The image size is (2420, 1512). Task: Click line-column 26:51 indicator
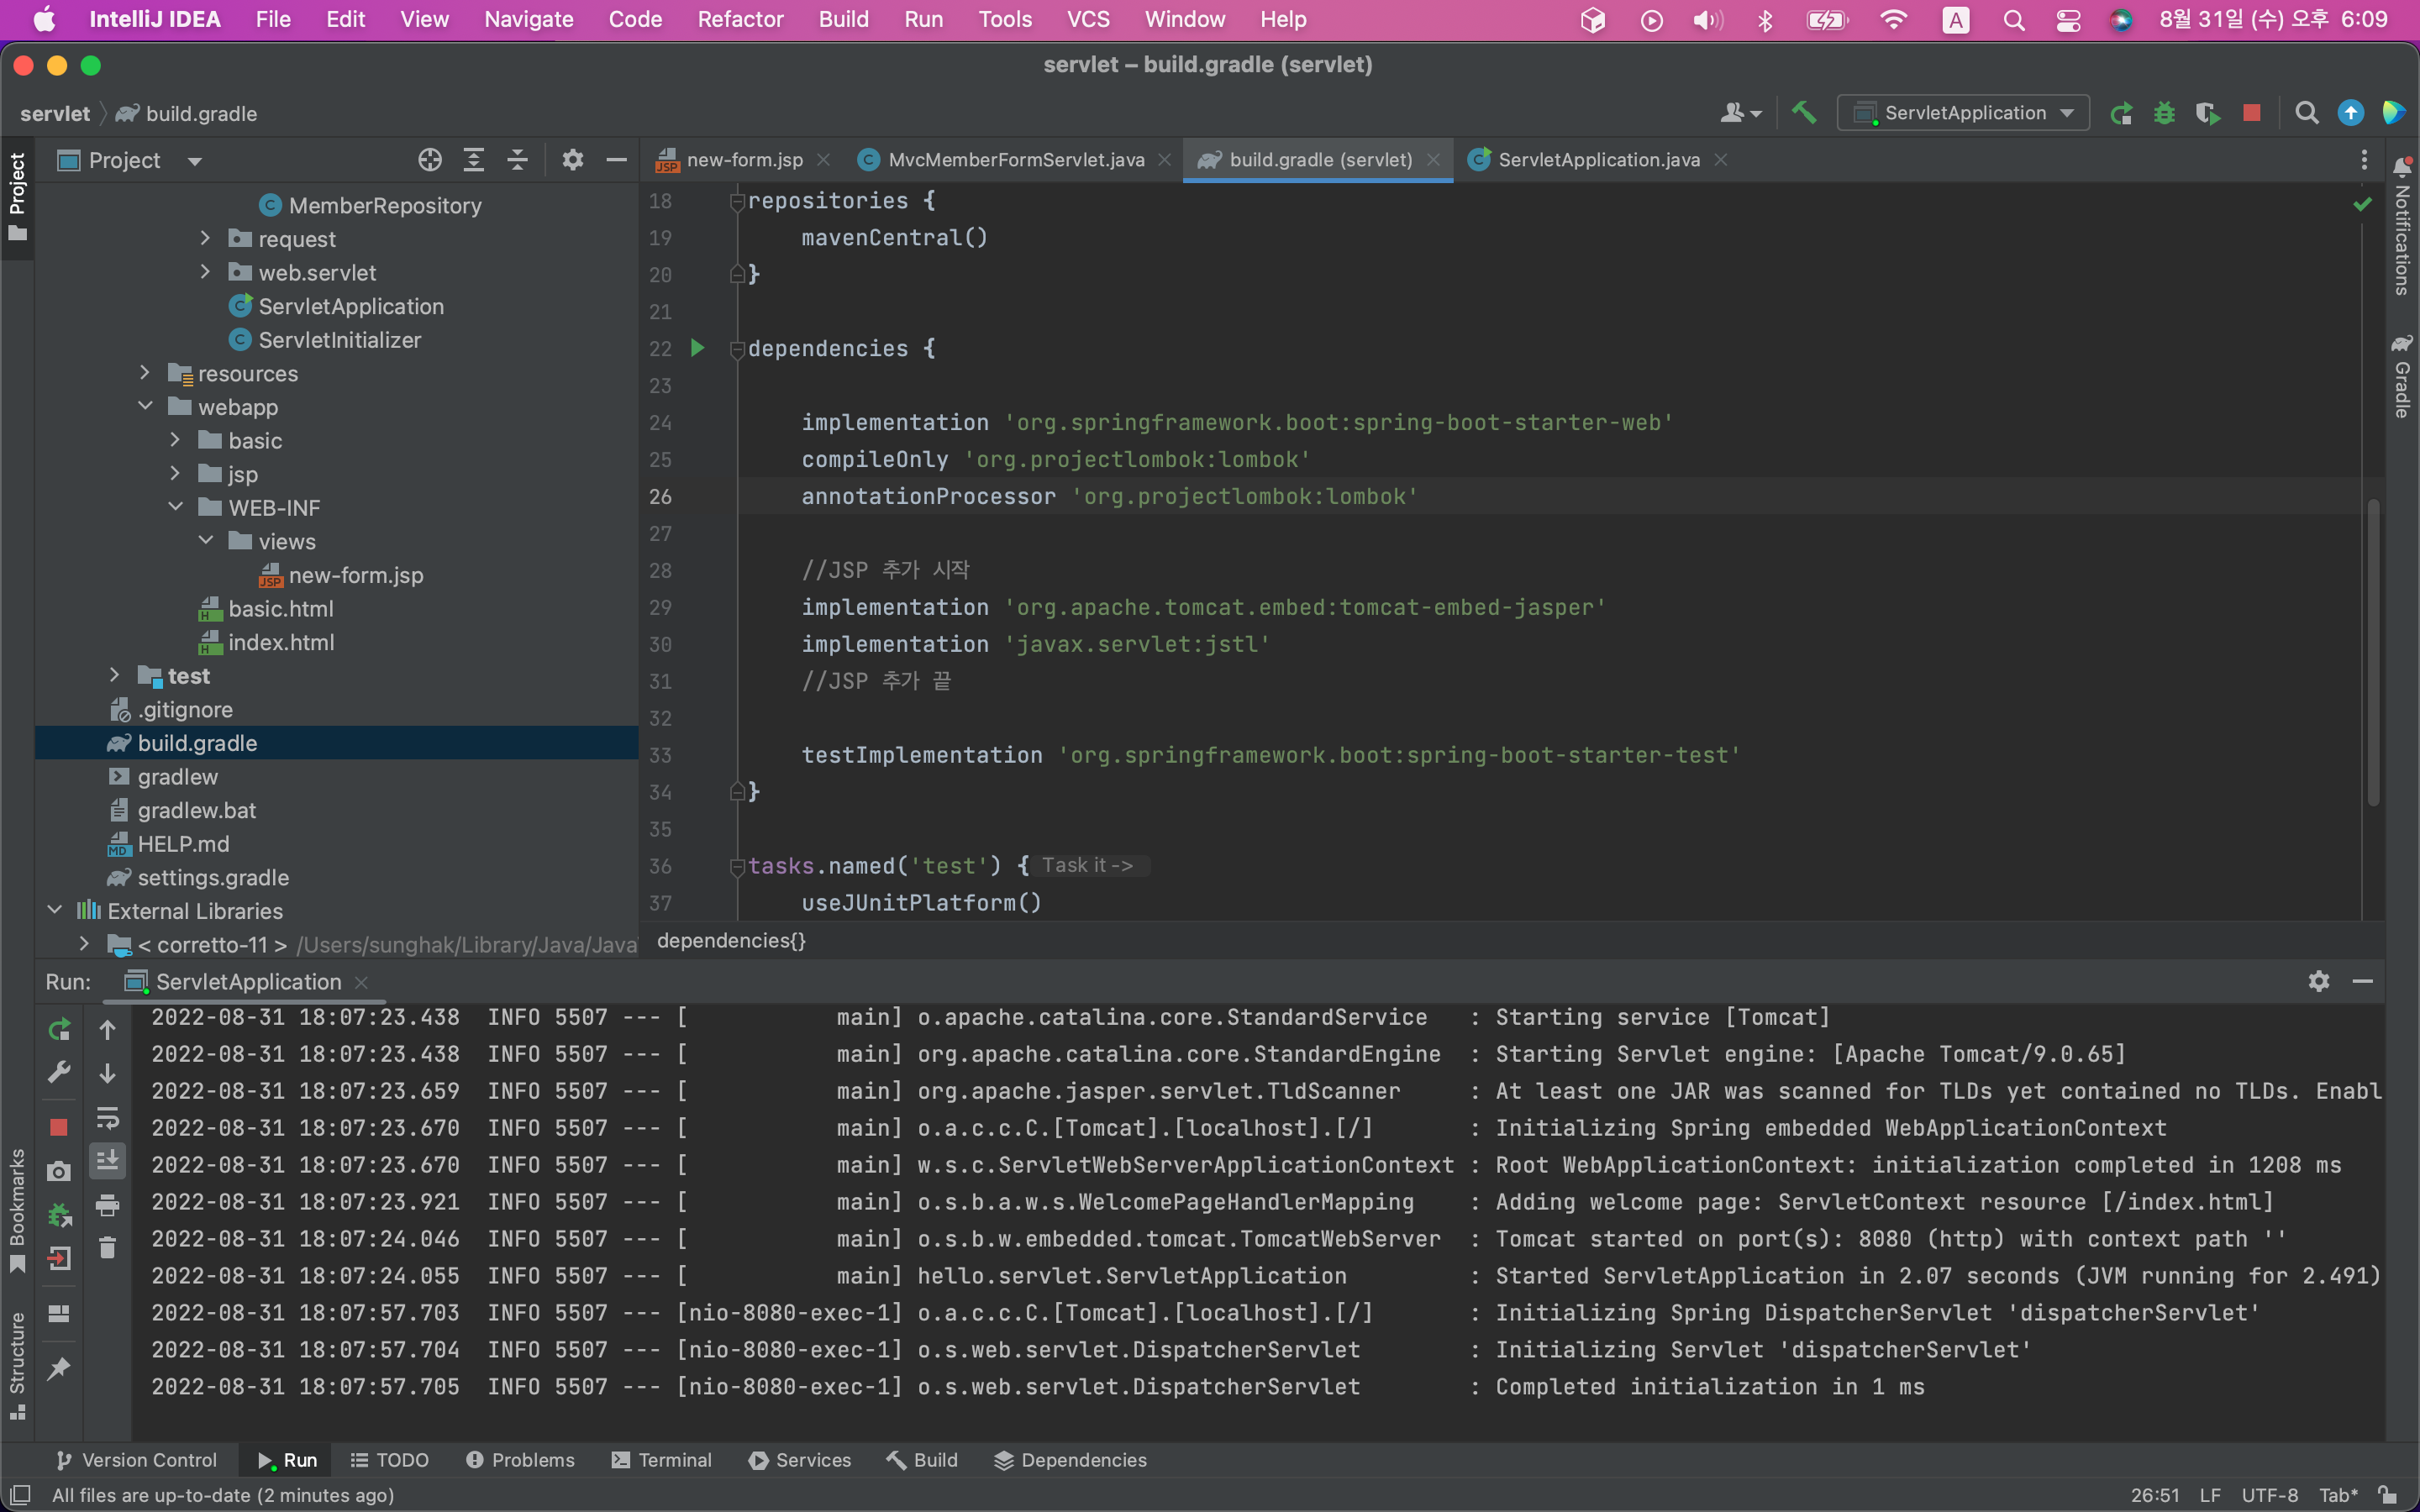click(x=2154, y=1495)
